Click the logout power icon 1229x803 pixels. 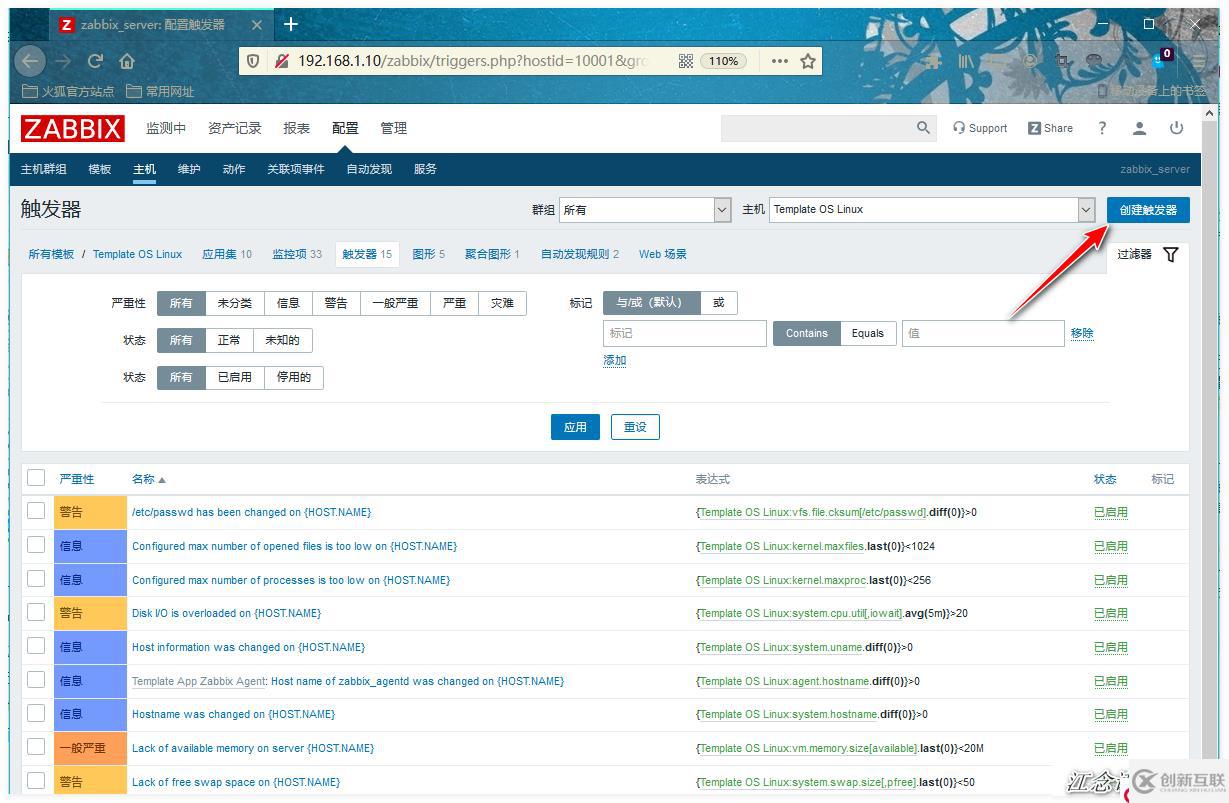click(x=1176, y=128)
